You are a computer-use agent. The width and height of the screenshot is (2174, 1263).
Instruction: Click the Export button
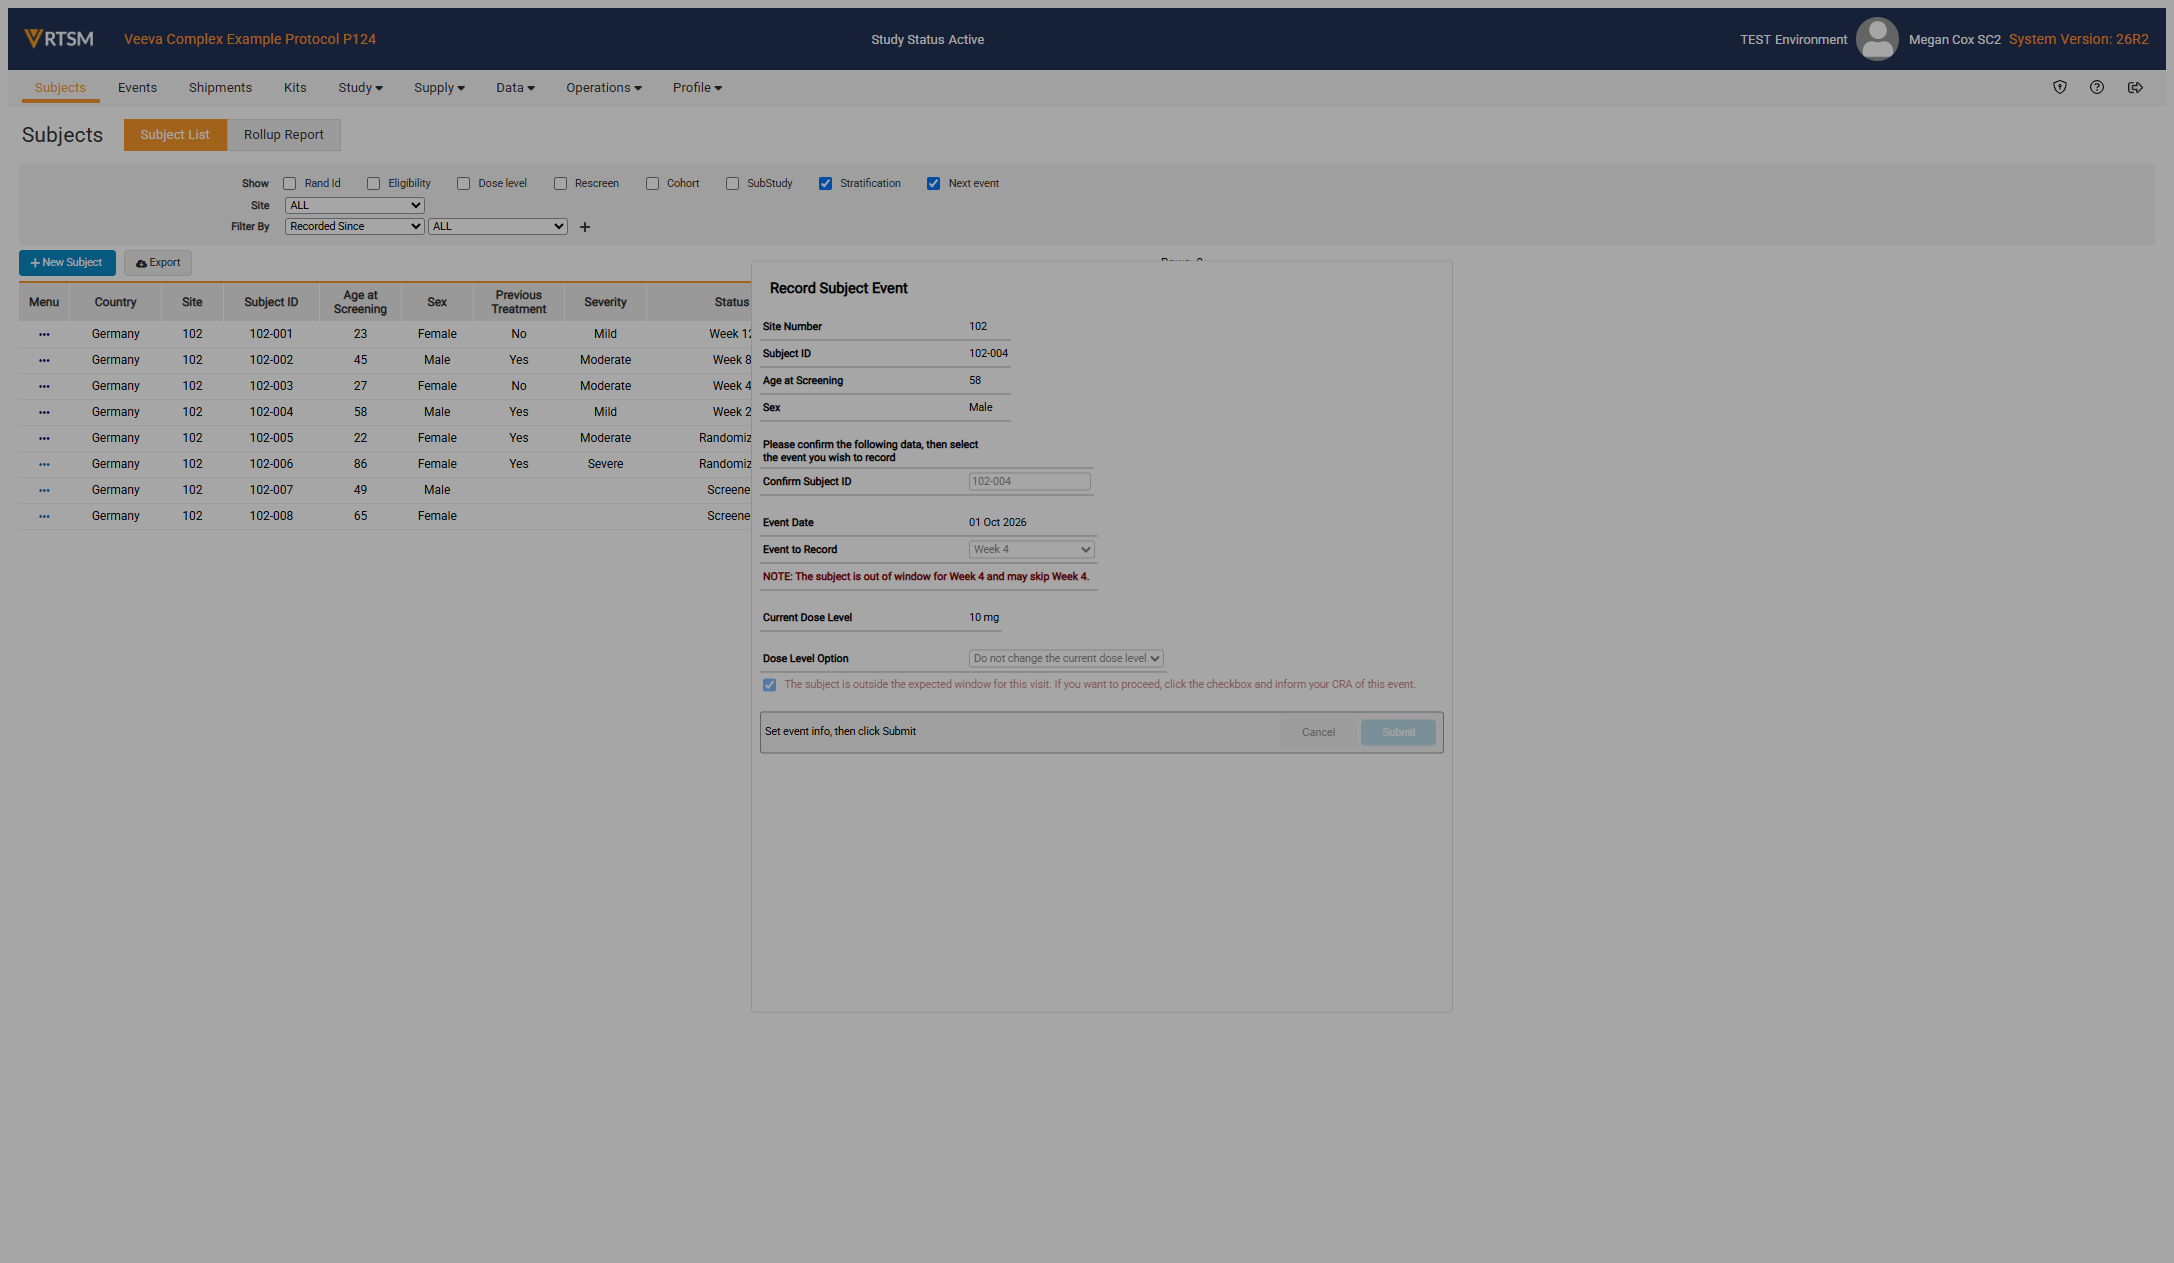click(158, 263)
